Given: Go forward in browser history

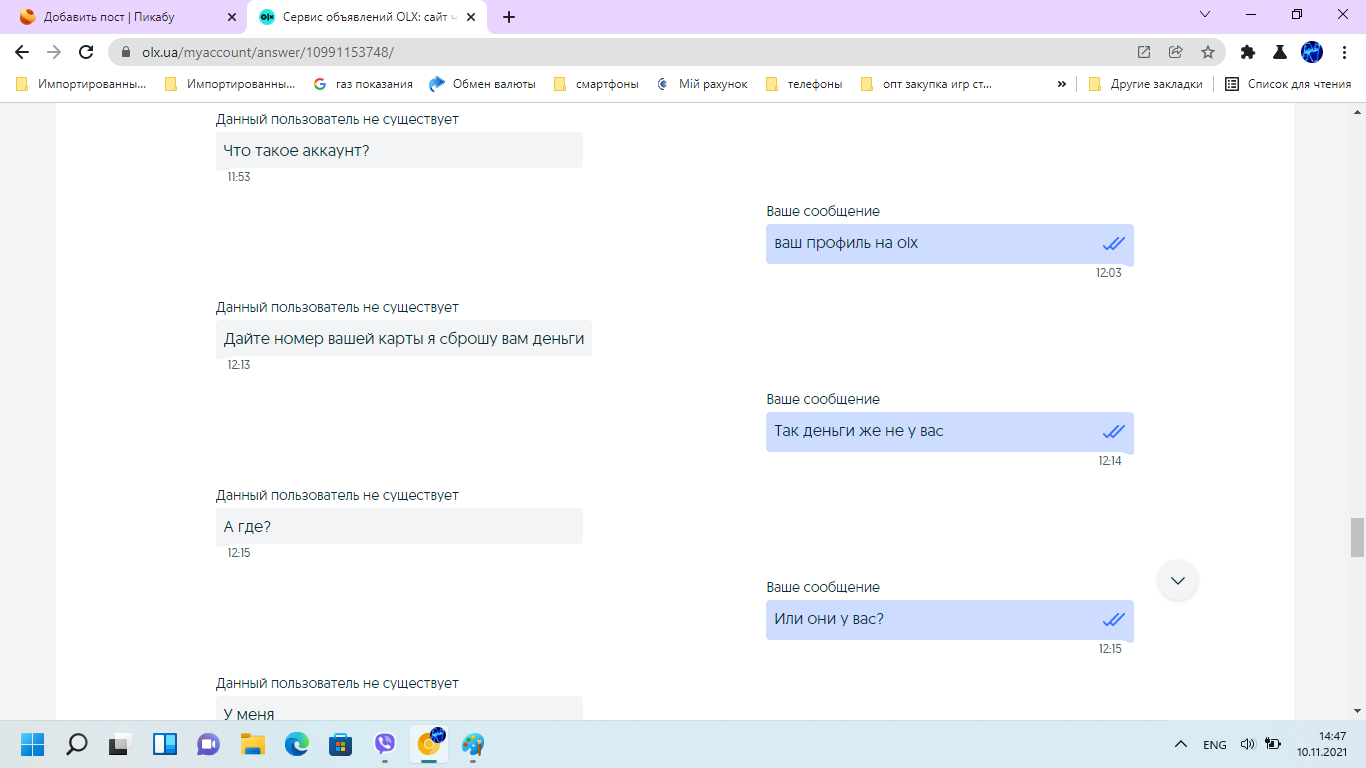Looking at the screenshot, I should (54, 52).
